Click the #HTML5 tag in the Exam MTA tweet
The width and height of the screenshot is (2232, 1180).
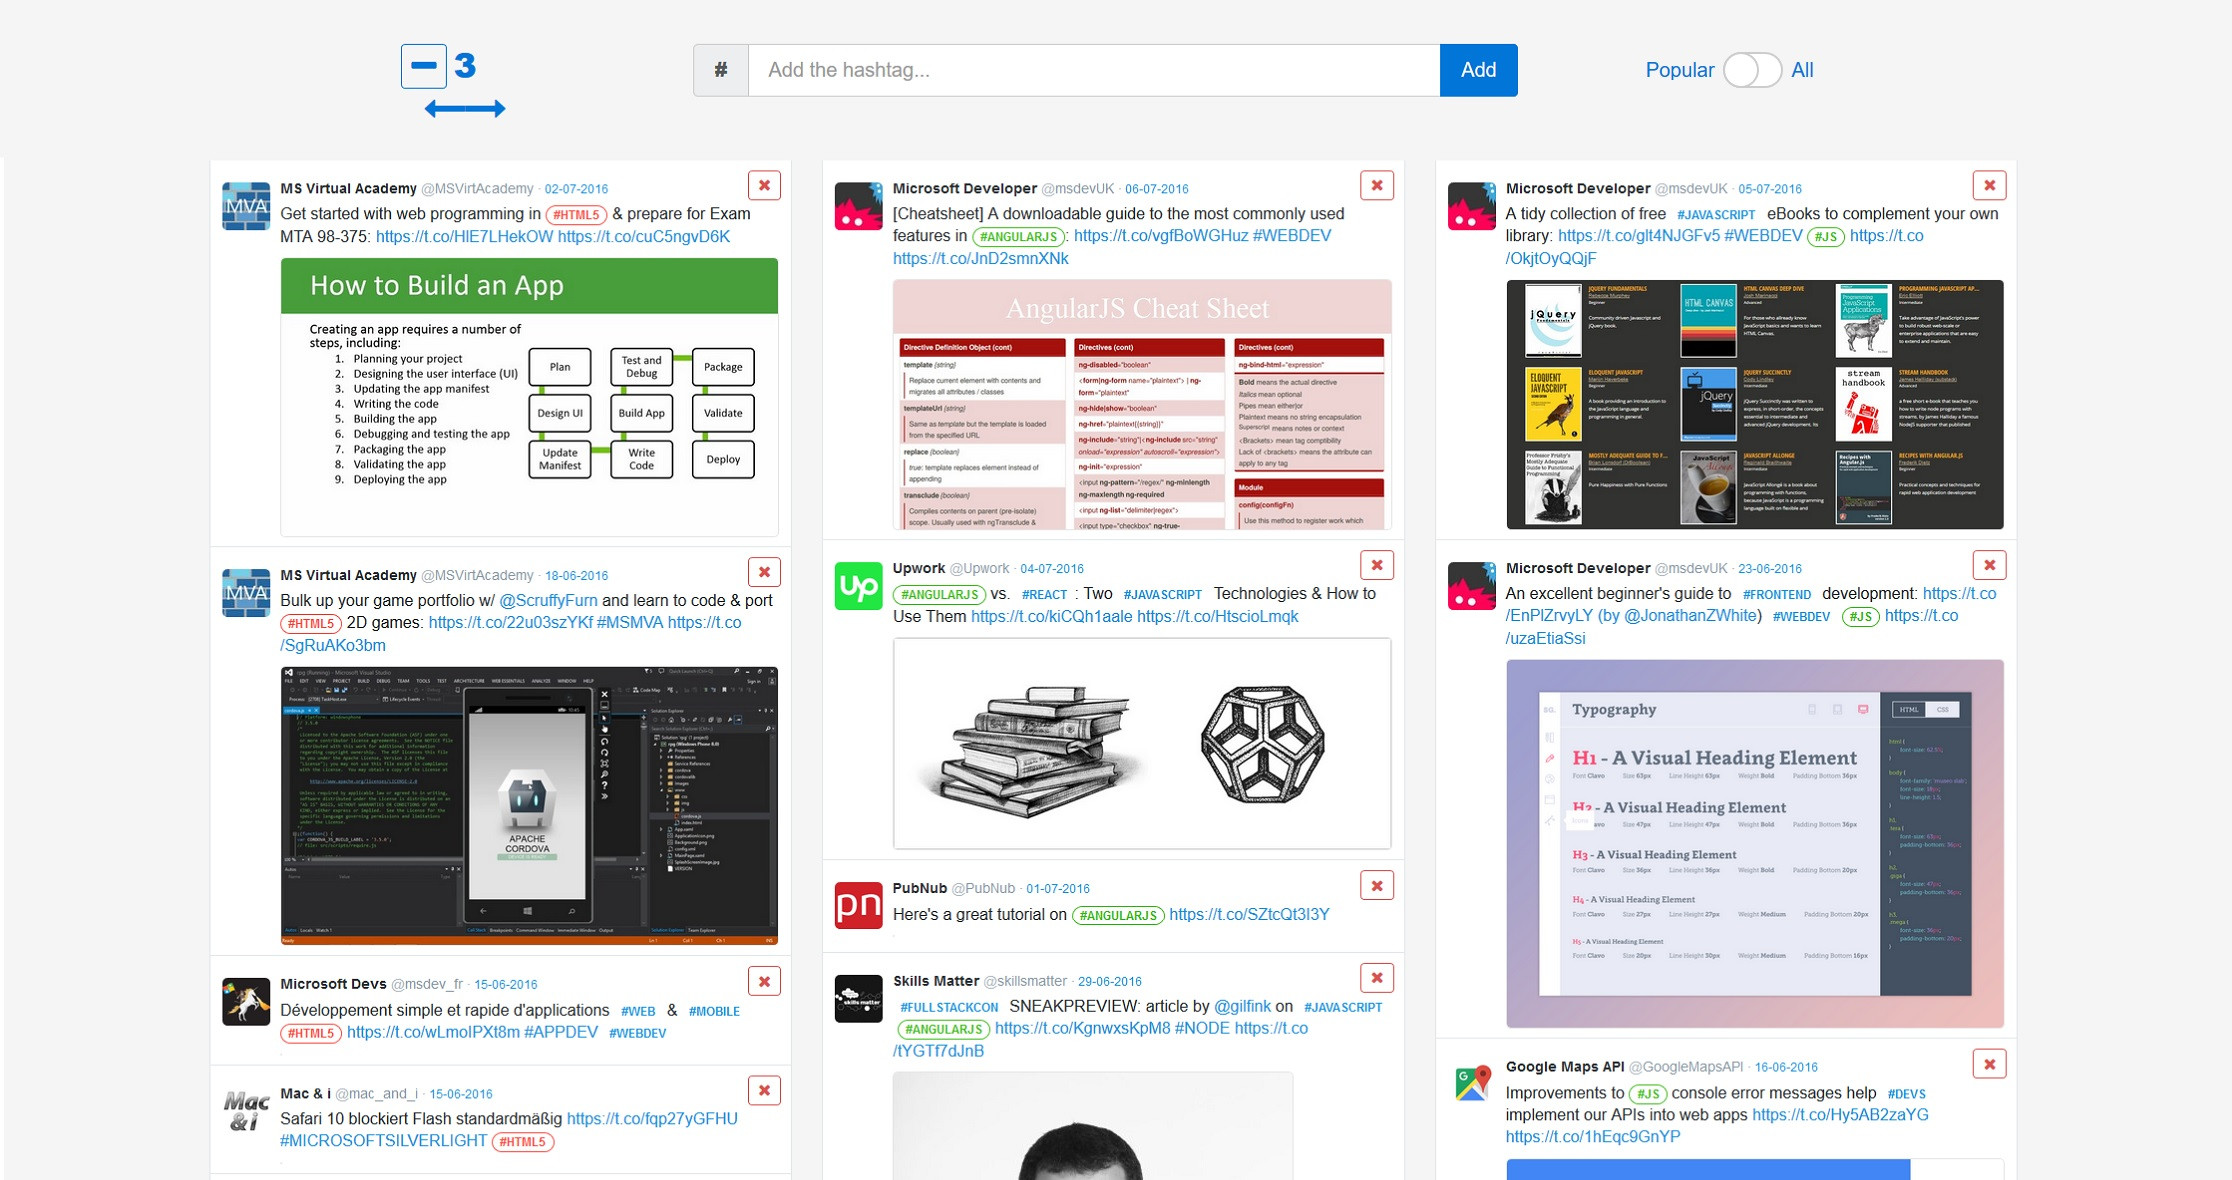576,214
